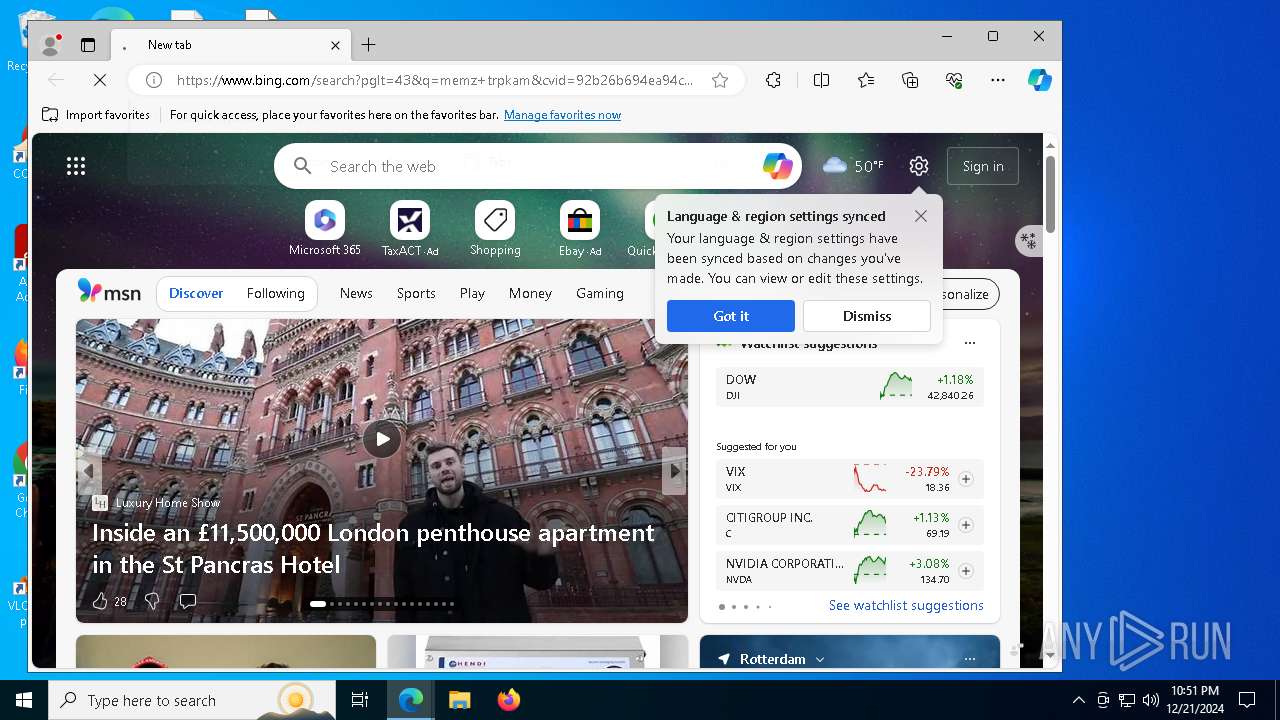
Task: Open the DOW stock row
Action: (x=850, y=386)
